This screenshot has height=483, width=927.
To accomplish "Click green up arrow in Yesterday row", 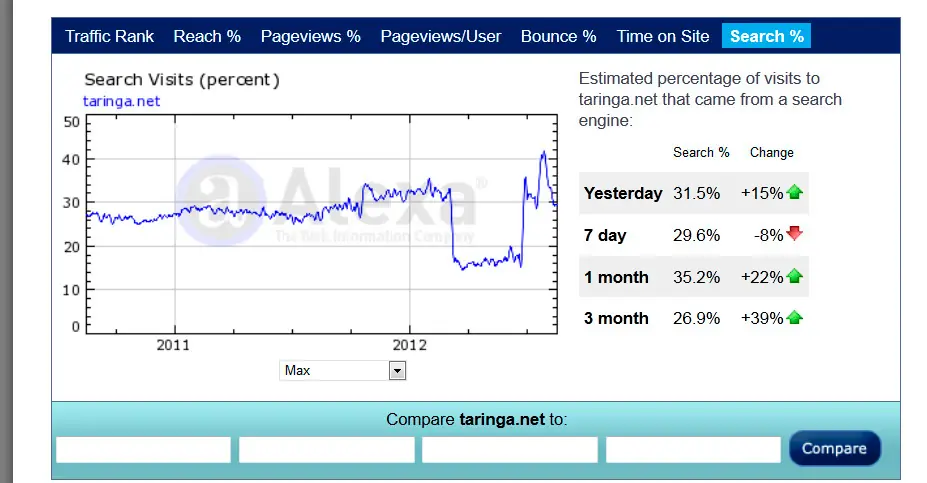I will (795, 192).
